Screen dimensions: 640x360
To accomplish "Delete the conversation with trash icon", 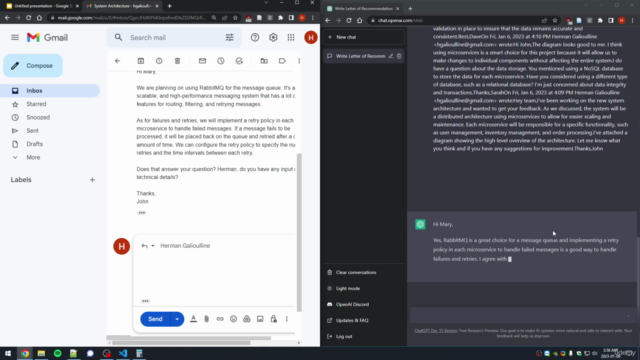I will point(399,56).
